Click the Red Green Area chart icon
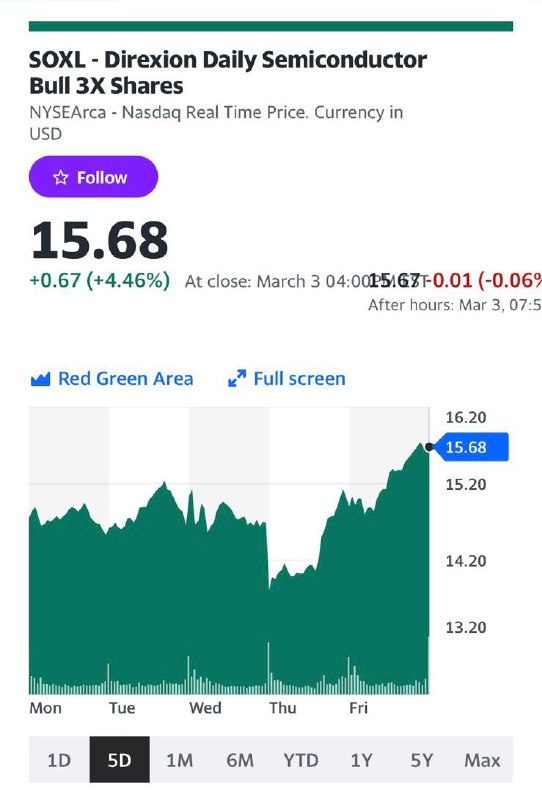This screenshot has width=542, height=800. (x=40, y=379)
